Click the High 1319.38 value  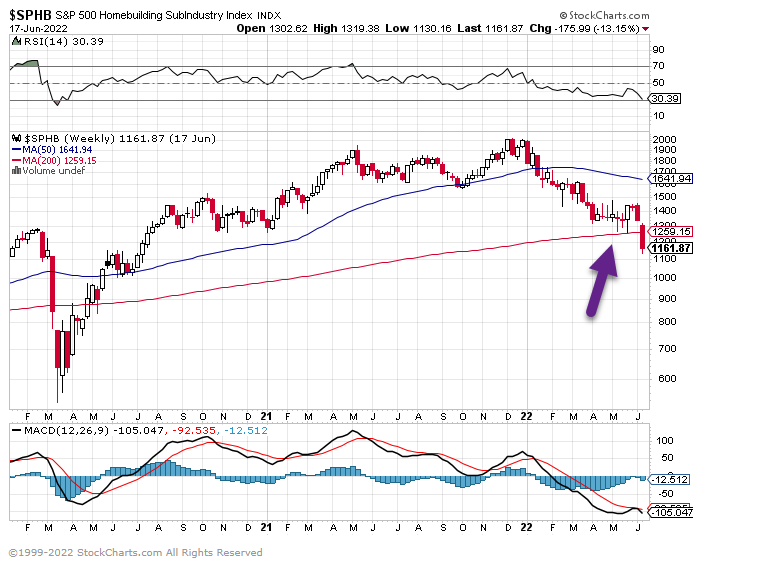pyautogui.click(x=346, y=29)
